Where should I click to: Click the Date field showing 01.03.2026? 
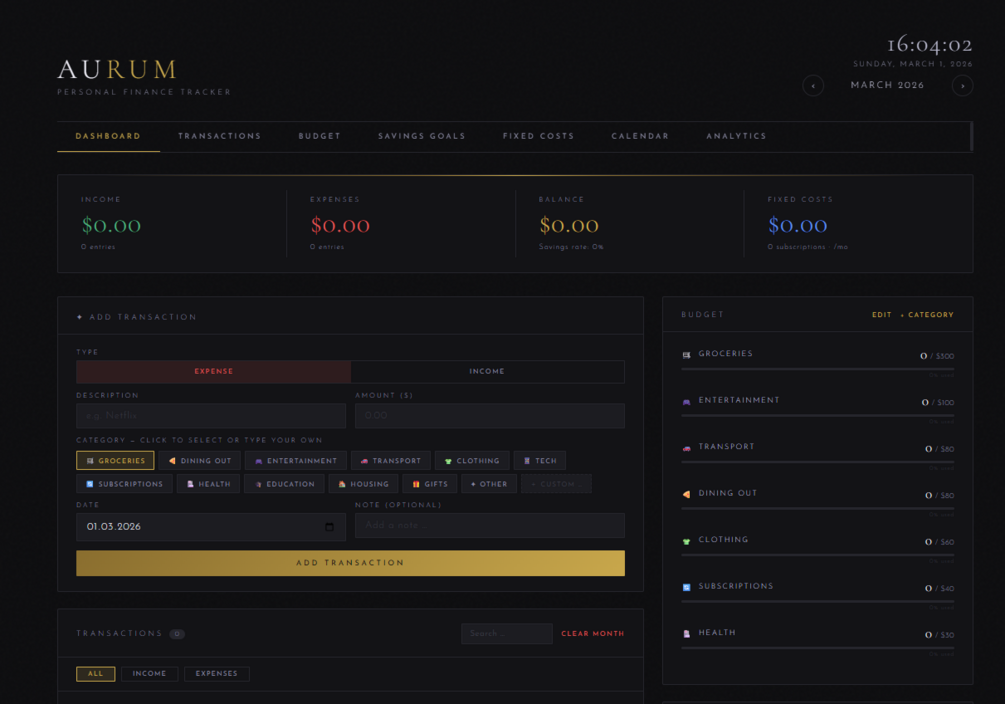click(x=211, y=527)
